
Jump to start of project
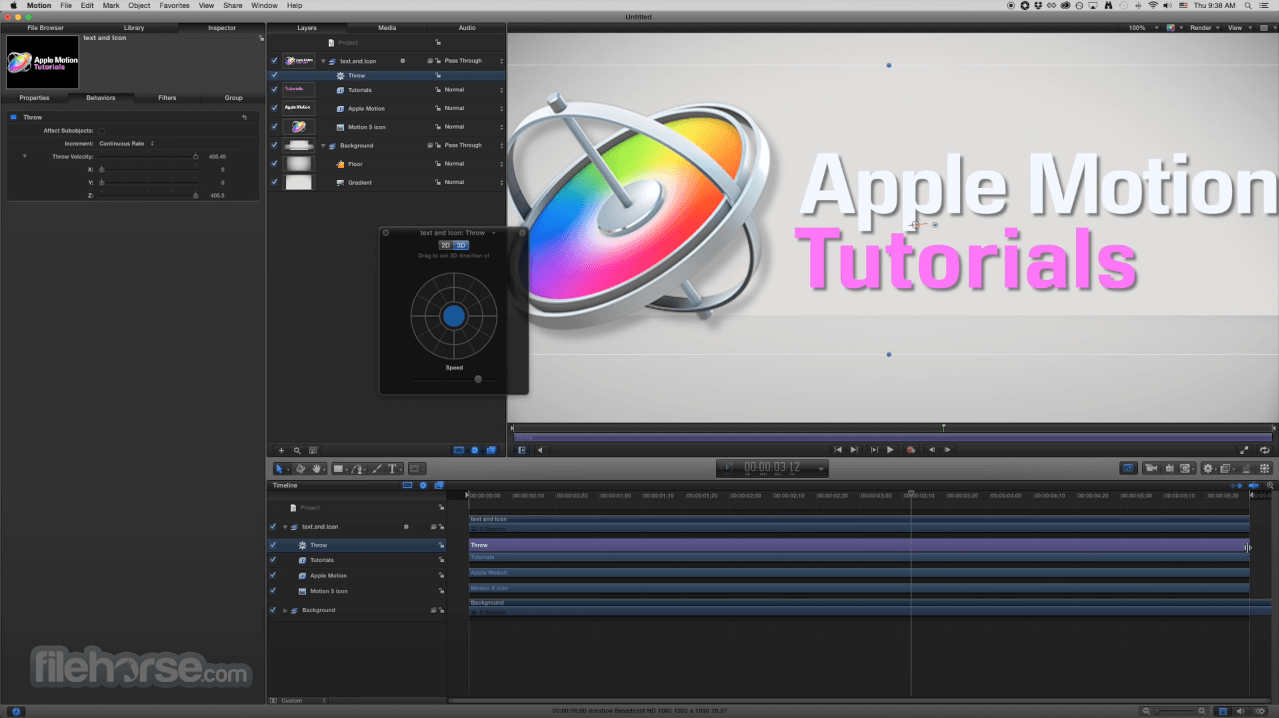pyautogui.click(x=838, y=450)
